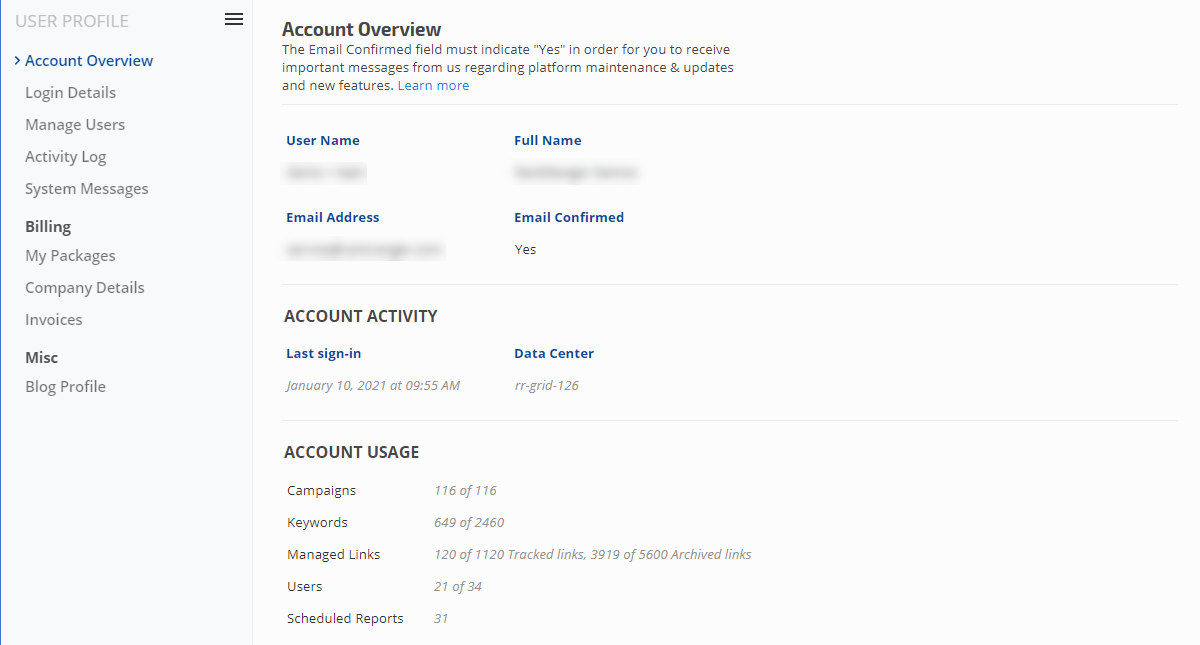
Task: Open Manage Users section
Action: (x=75, y=125)
